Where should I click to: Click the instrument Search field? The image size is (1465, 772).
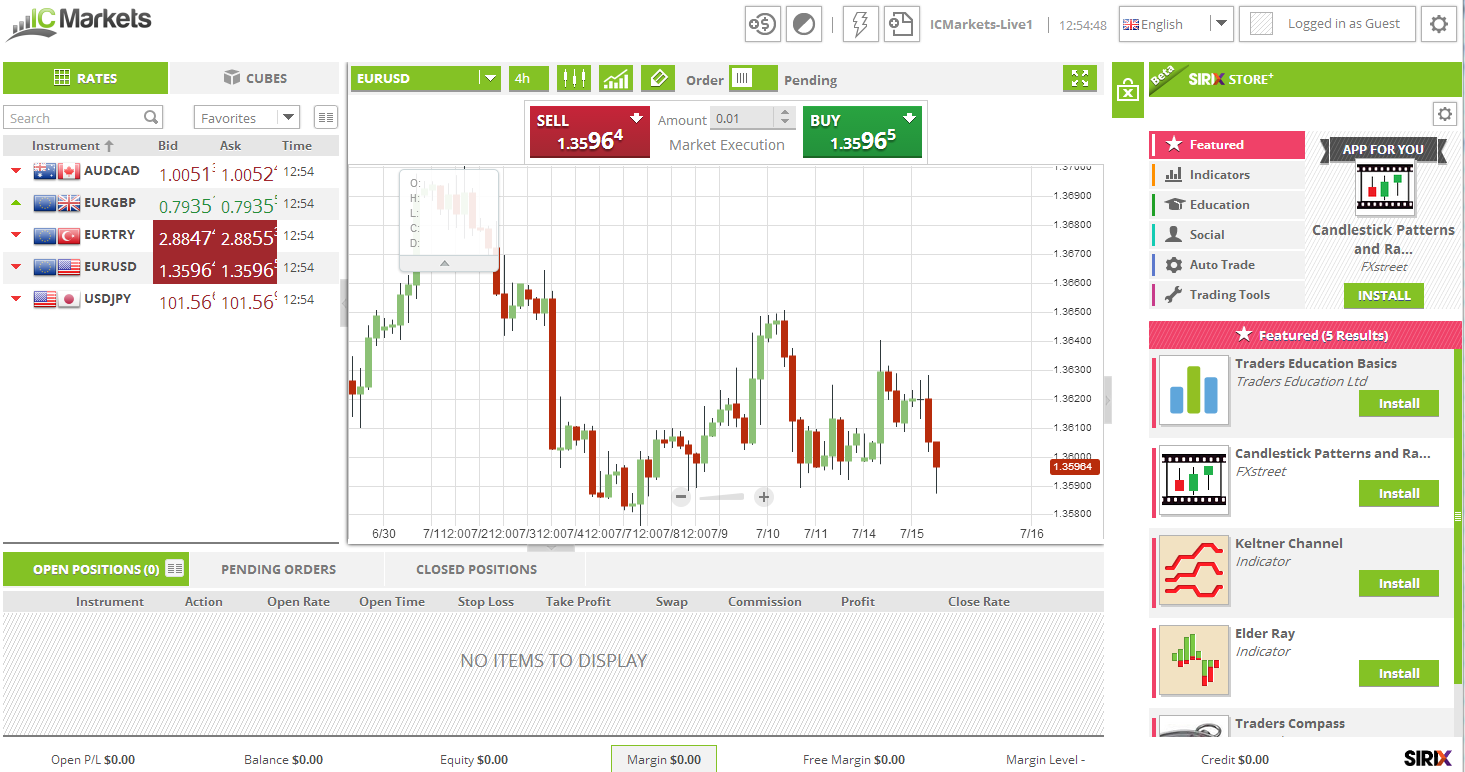75,118
